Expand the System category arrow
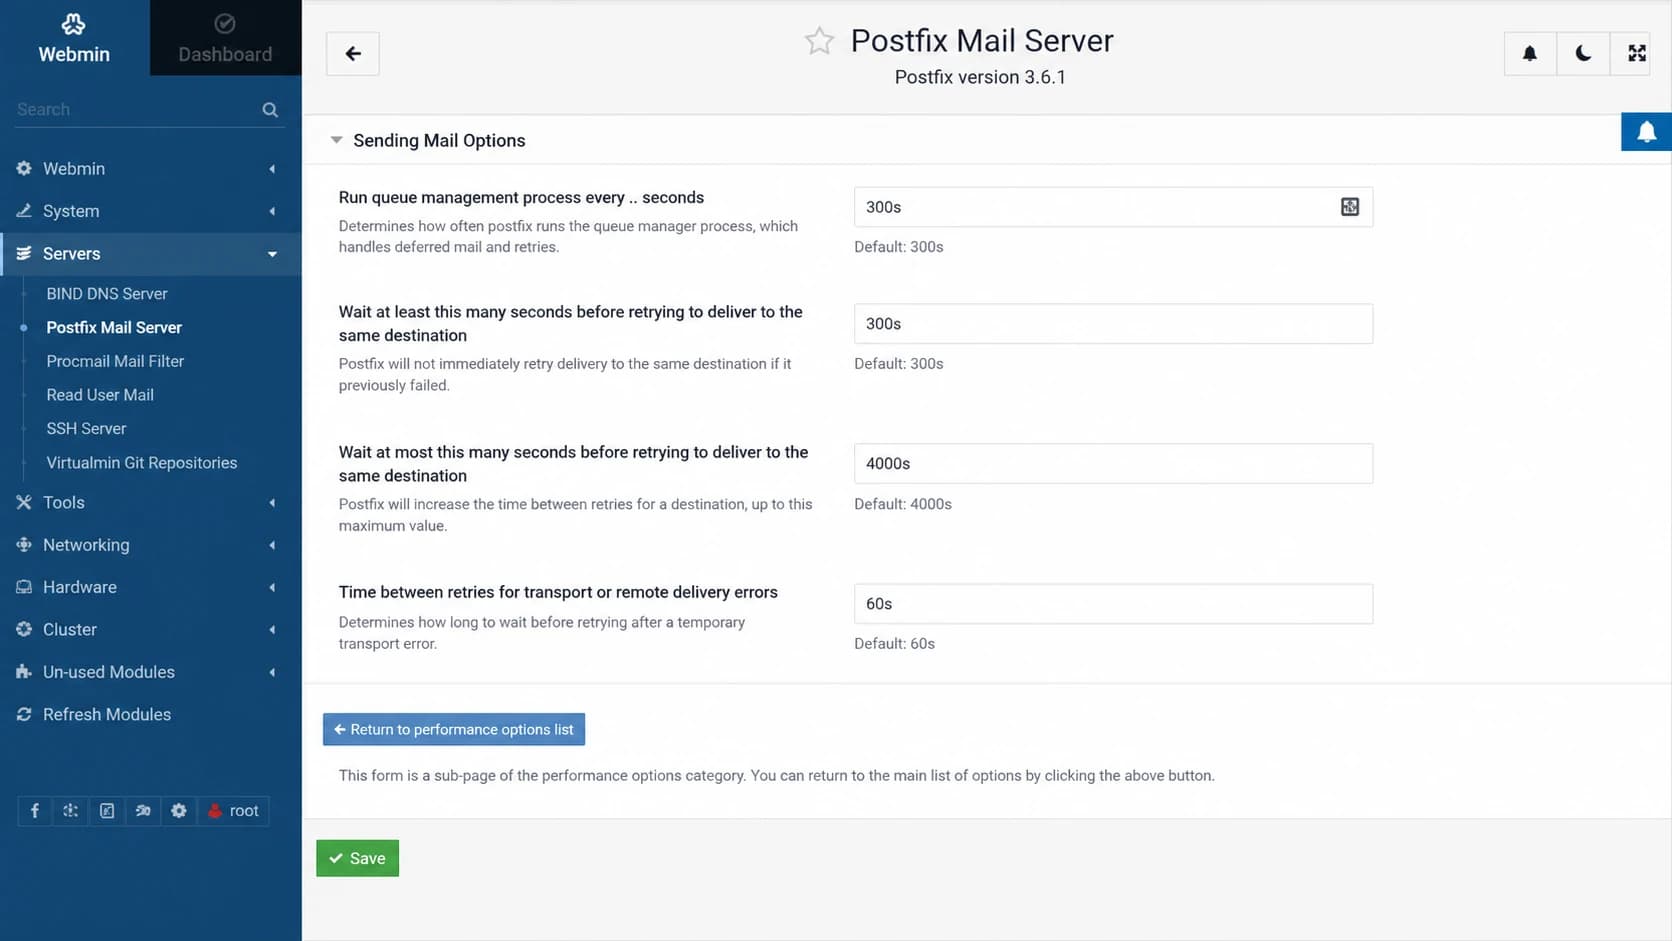Screen dimensions: 1672x941 (x=272, y=211)
